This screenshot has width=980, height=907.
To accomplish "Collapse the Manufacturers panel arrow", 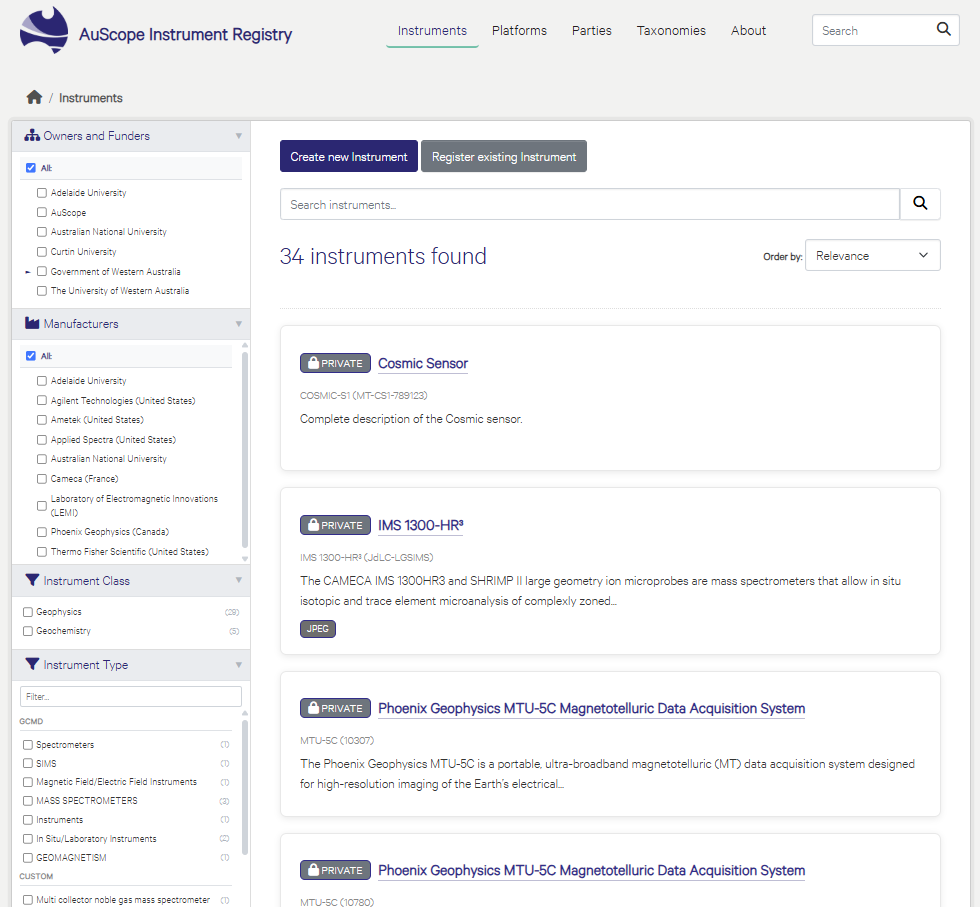I will [x=238, y=324].
